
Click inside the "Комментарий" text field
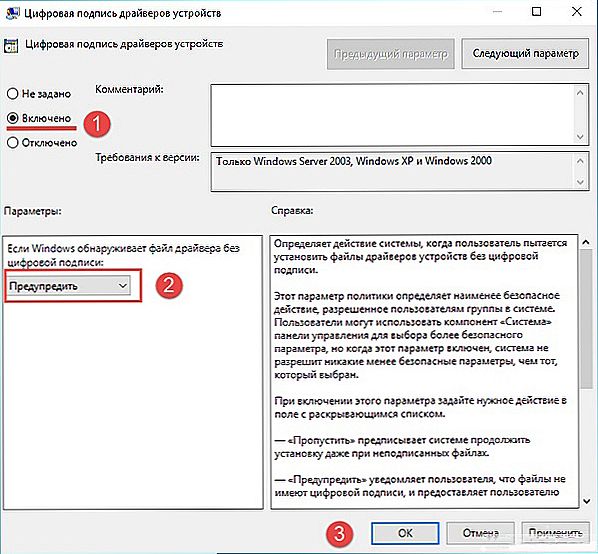[x=393, y=115]
